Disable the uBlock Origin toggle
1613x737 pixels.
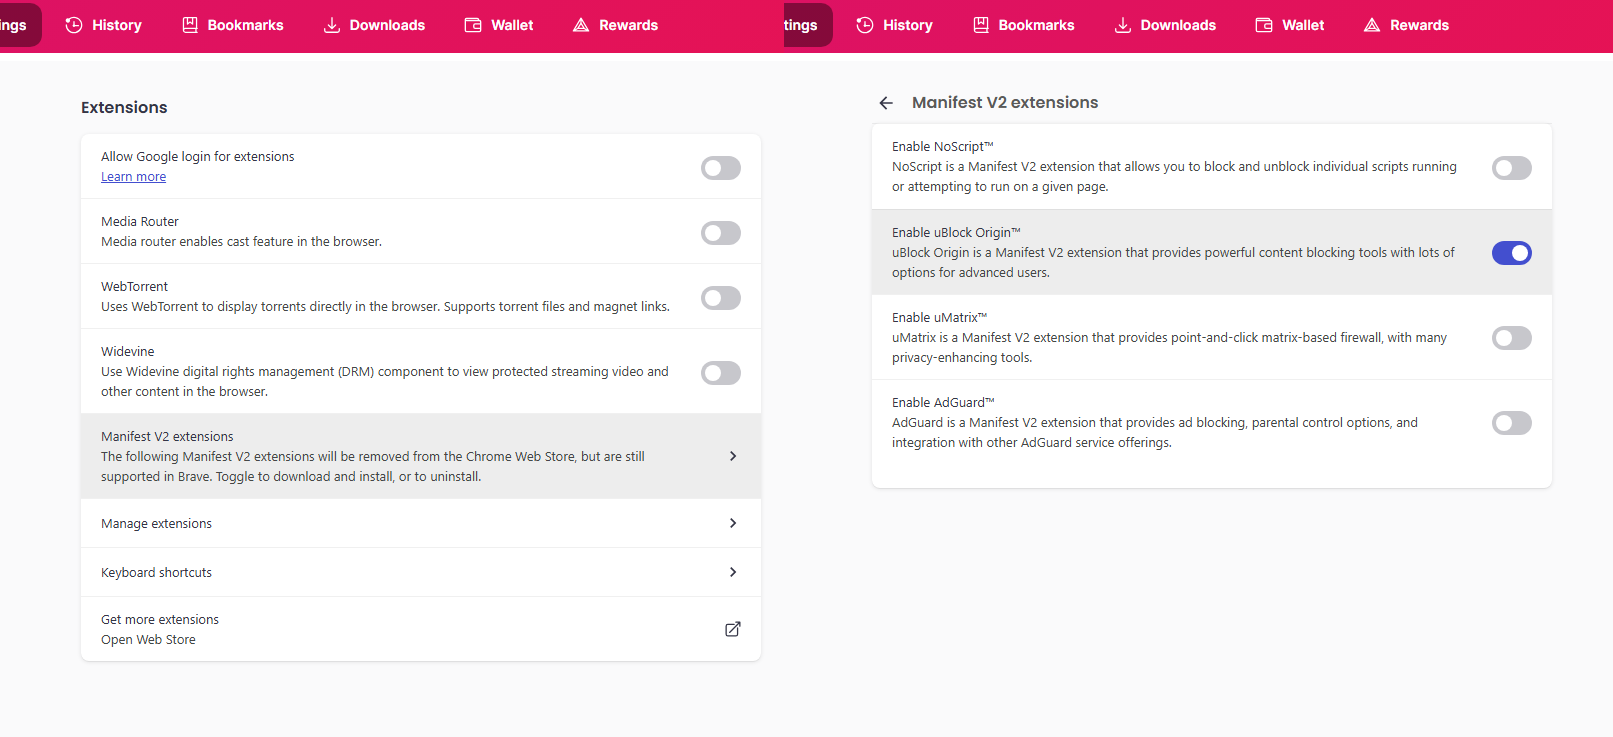pos(1512,253)
